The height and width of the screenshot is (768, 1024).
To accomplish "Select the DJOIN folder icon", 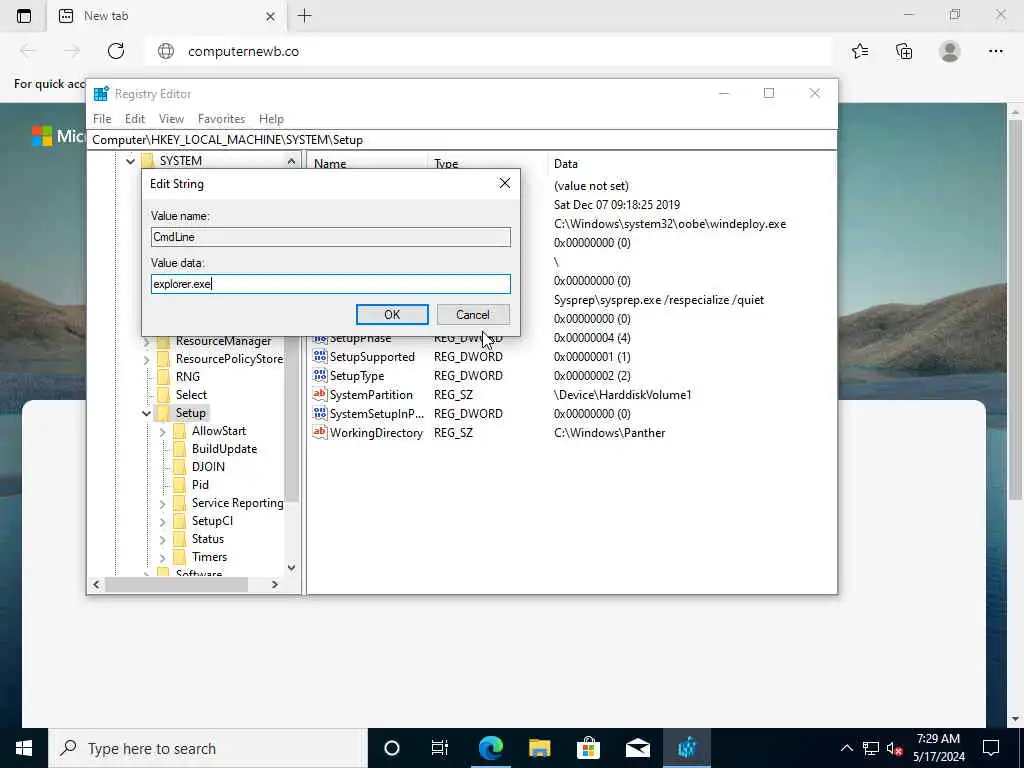I will (180, 467).
